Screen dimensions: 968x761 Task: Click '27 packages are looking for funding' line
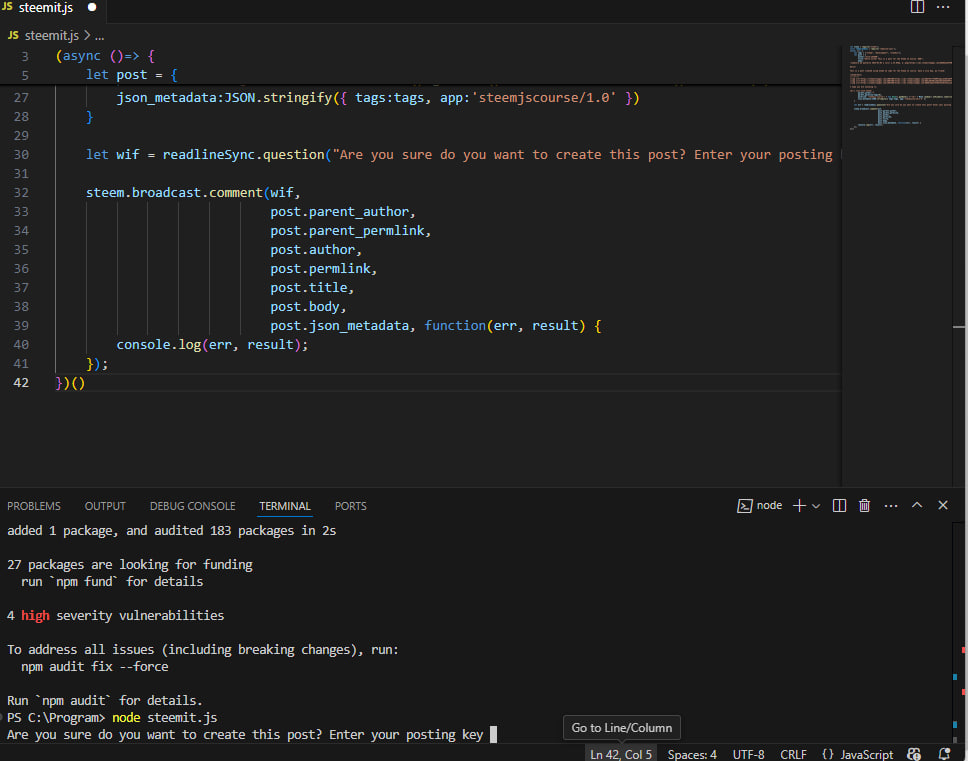tap(130, 565)
